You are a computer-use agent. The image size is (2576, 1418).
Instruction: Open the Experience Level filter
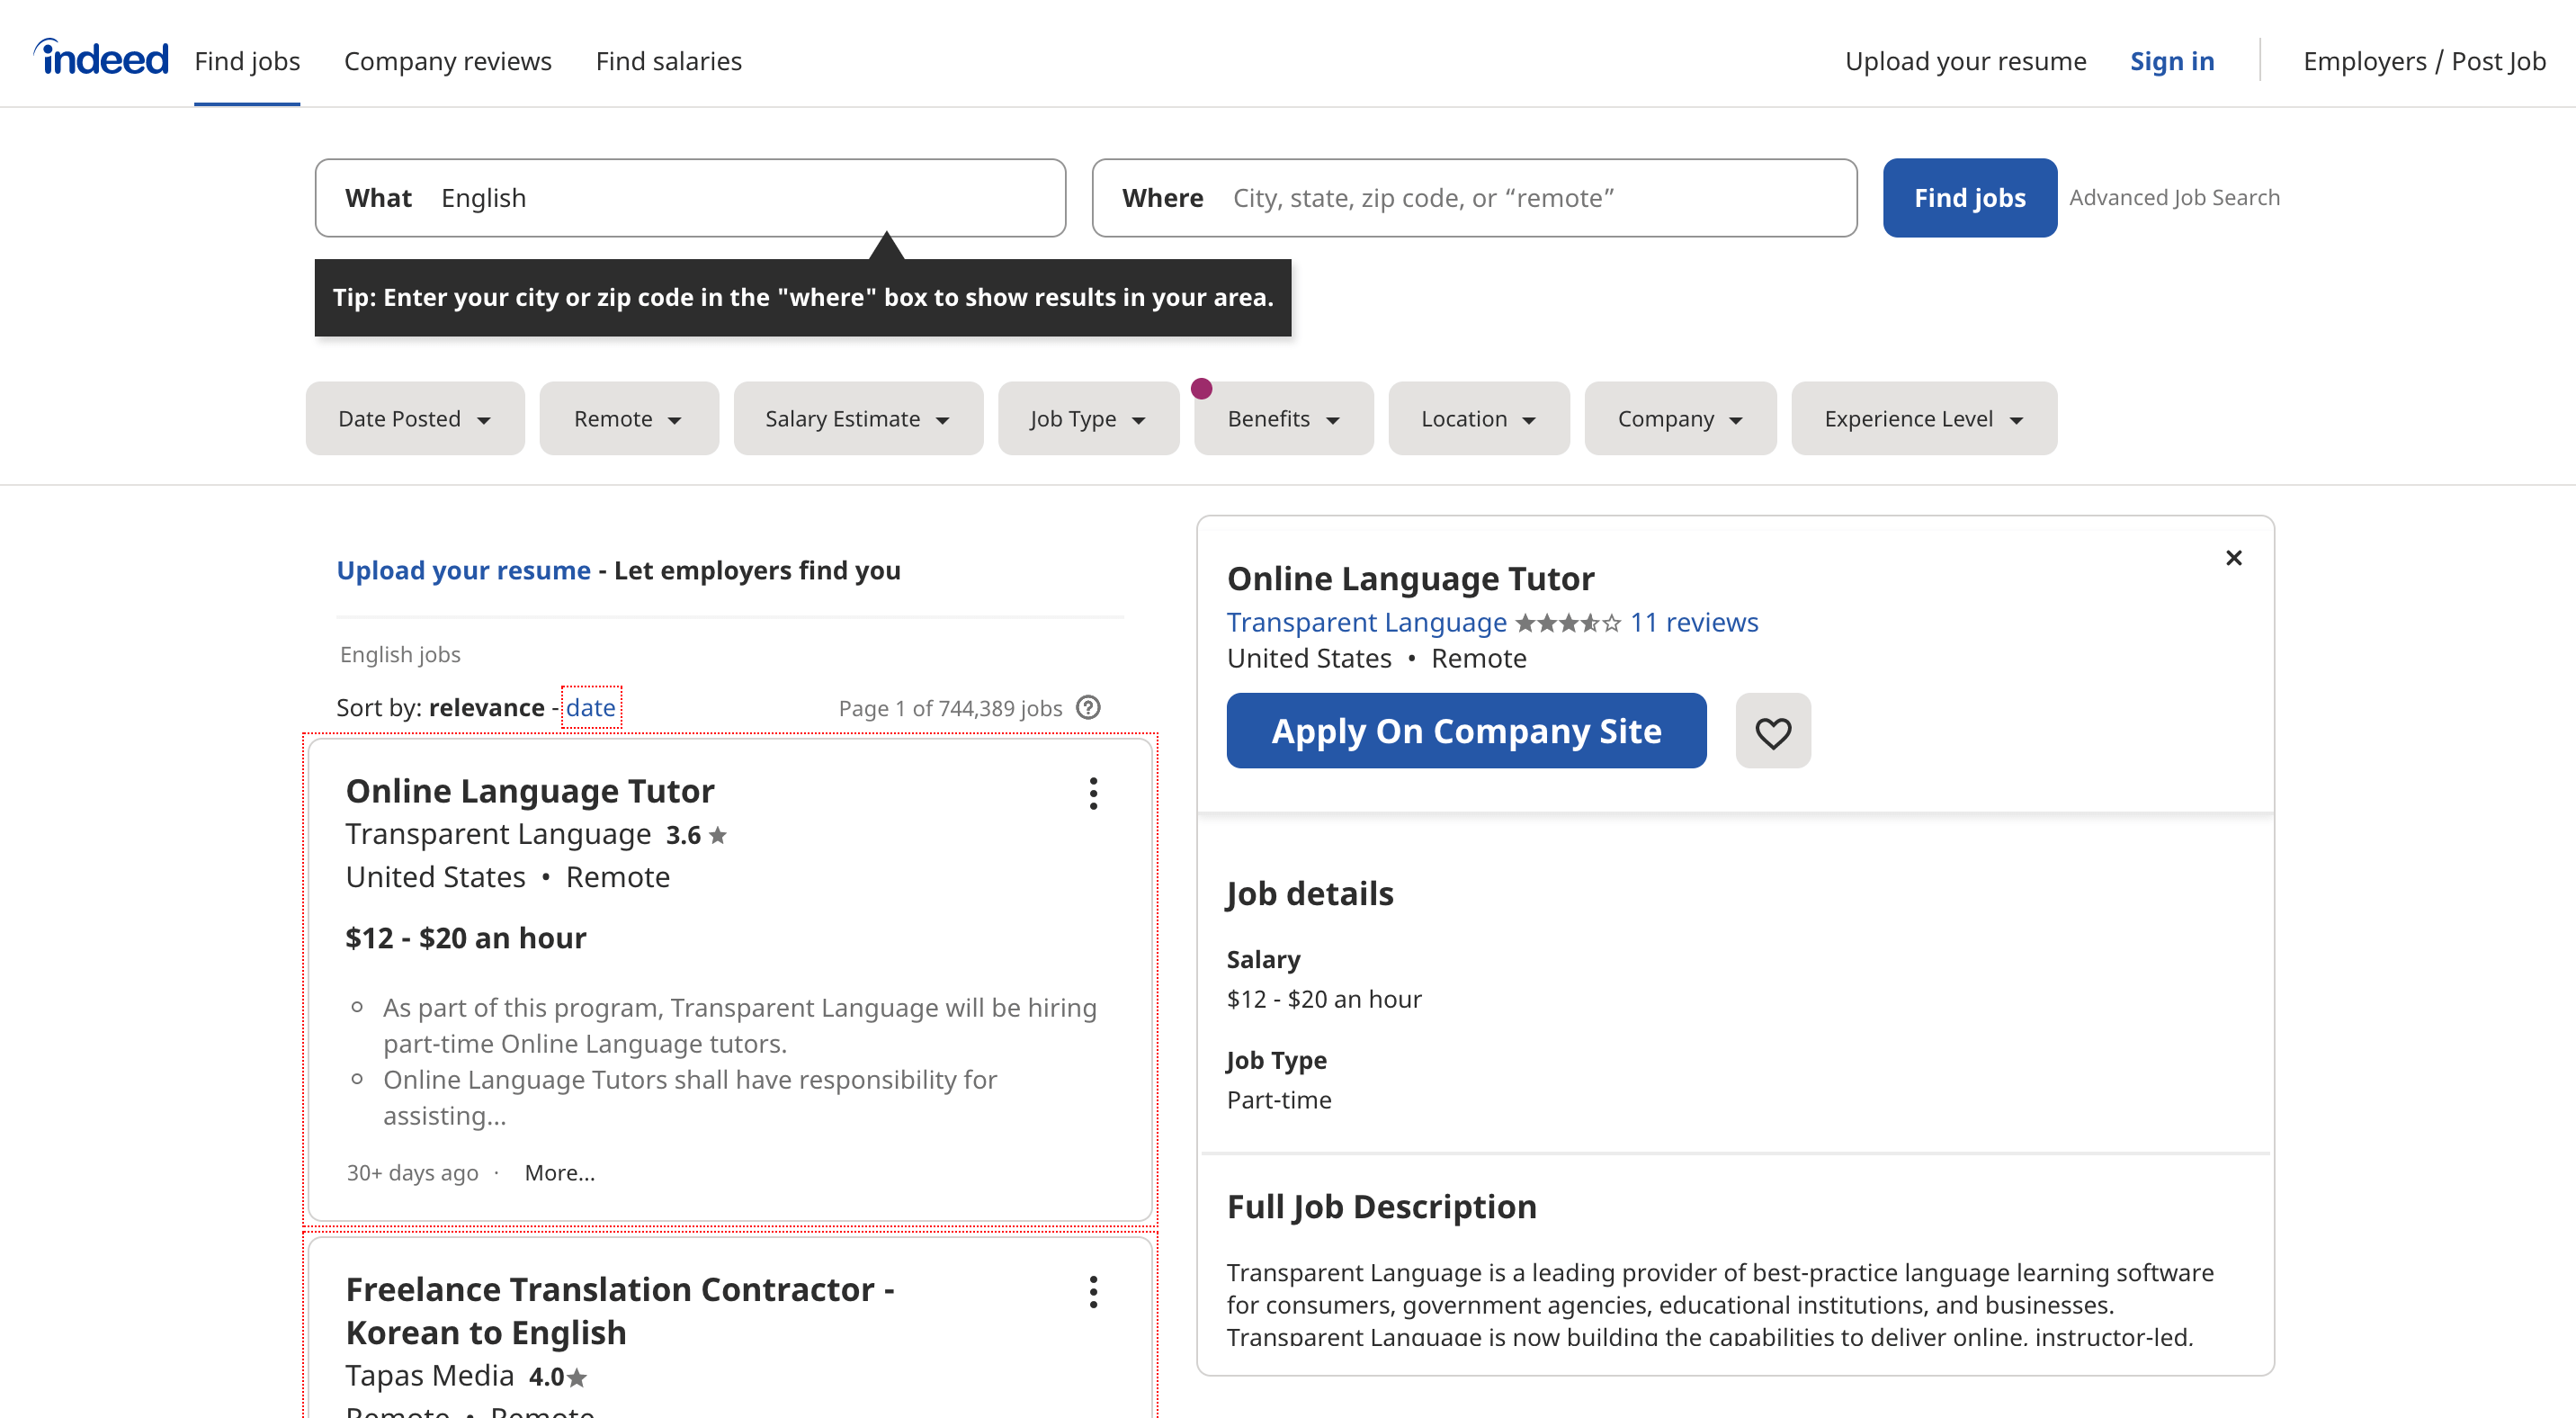click(x=1922, y=418)
